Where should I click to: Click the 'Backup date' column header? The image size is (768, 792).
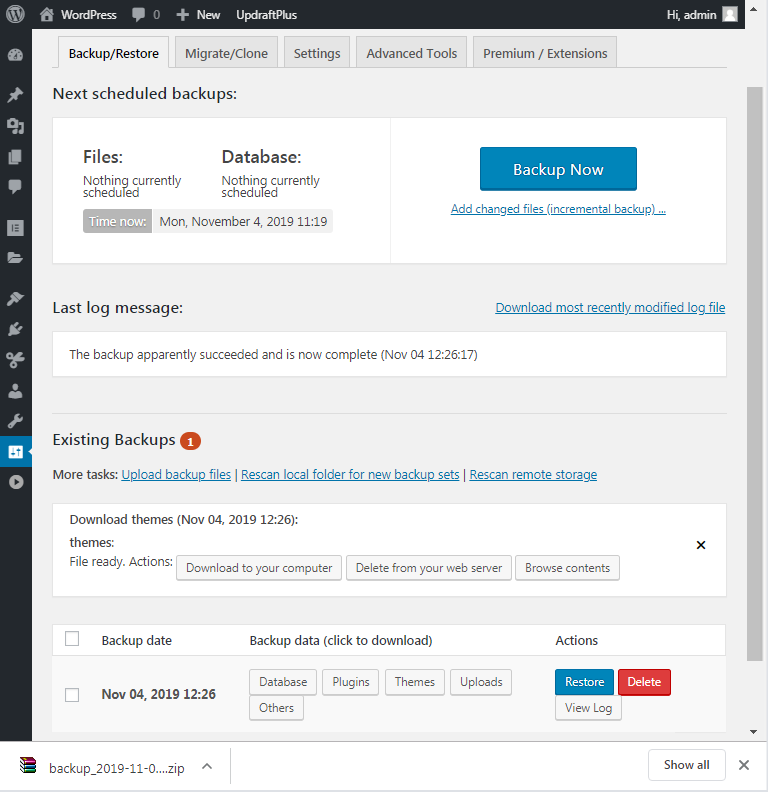(136, 640)
